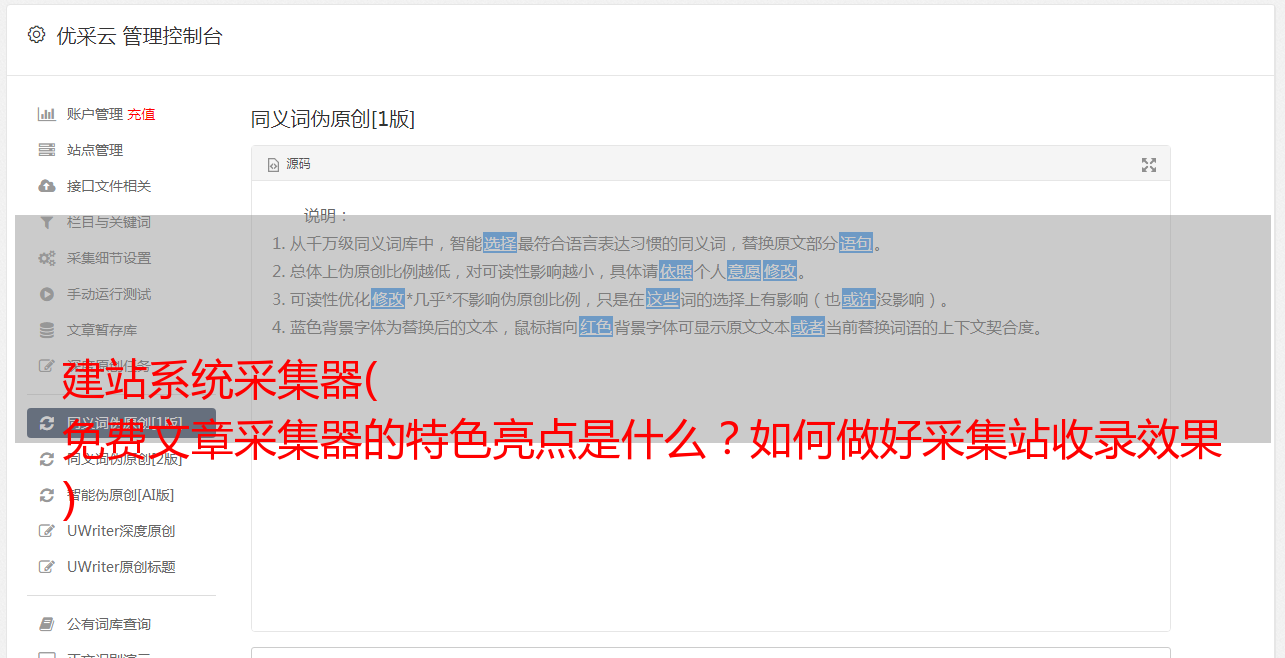Image resolution: width=1285 pixels, height=658 pixels.
Task: Click the gear icon beside 优采云 管理控制台
Action: coord(37,35)
